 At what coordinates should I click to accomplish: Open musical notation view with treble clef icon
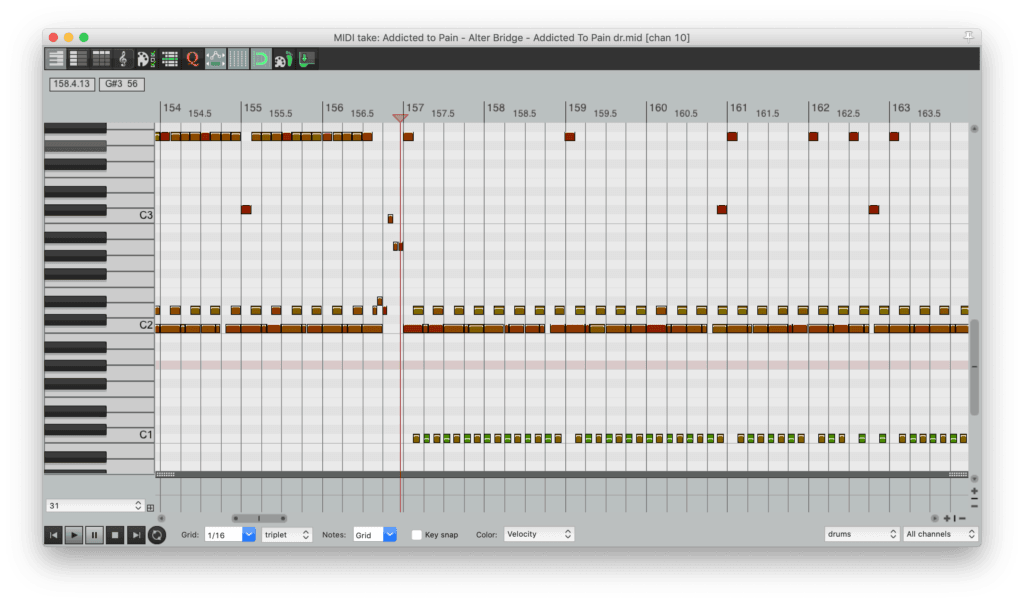(x=124, y=59)
